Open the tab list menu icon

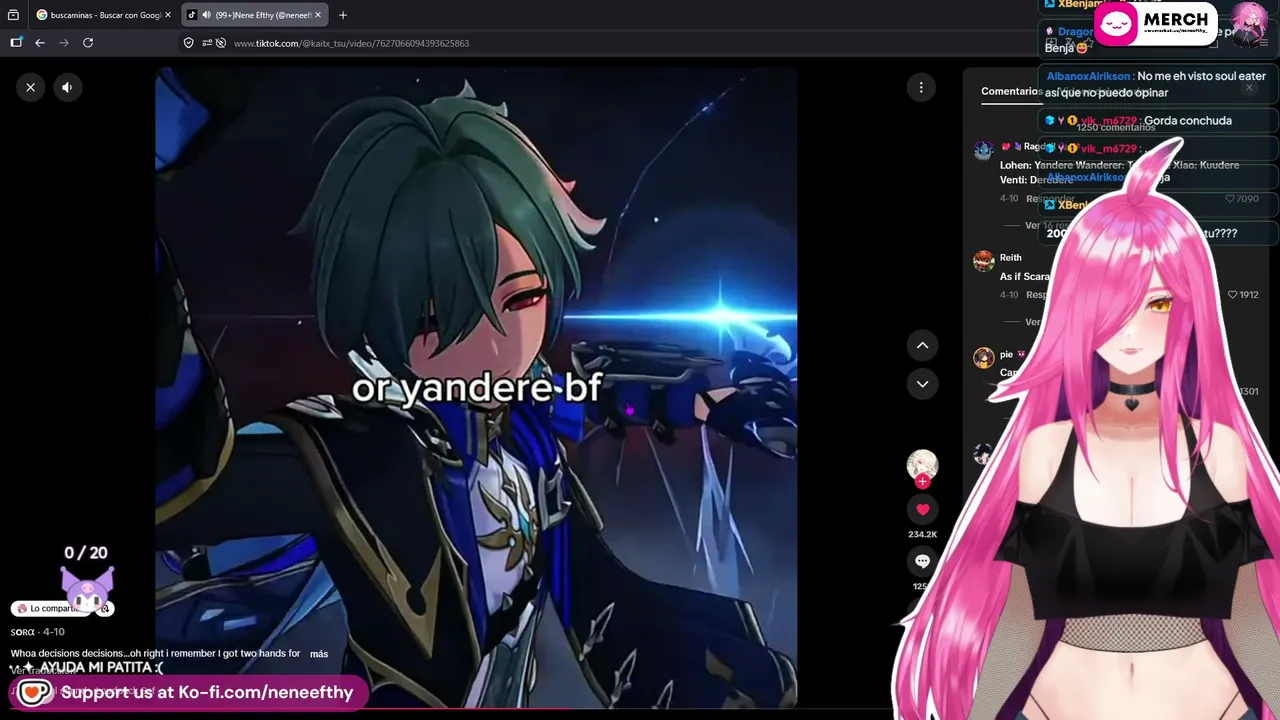pyautogui.click(x=13, y=15)
